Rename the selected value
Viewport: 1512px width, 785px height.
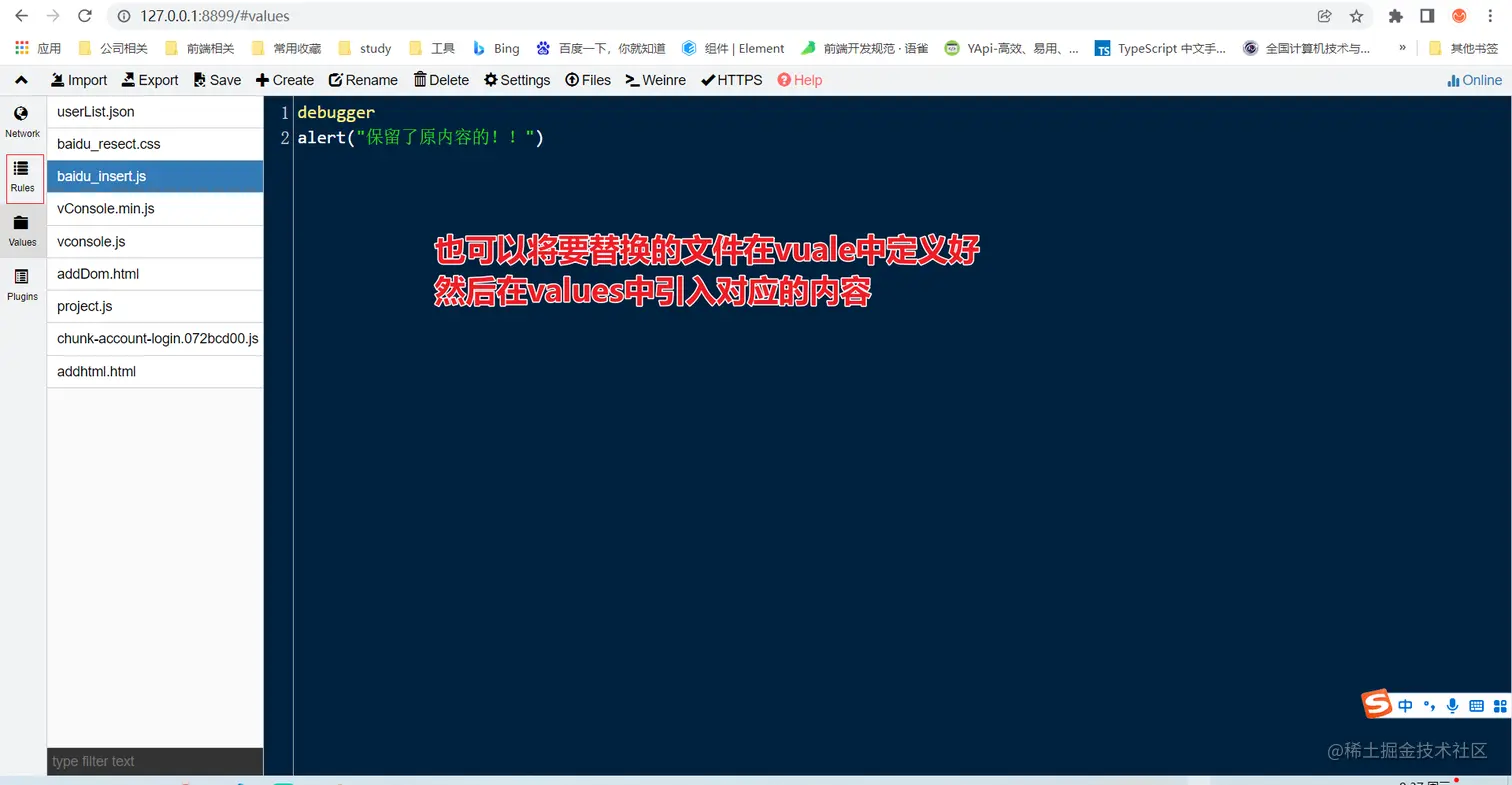363,80
